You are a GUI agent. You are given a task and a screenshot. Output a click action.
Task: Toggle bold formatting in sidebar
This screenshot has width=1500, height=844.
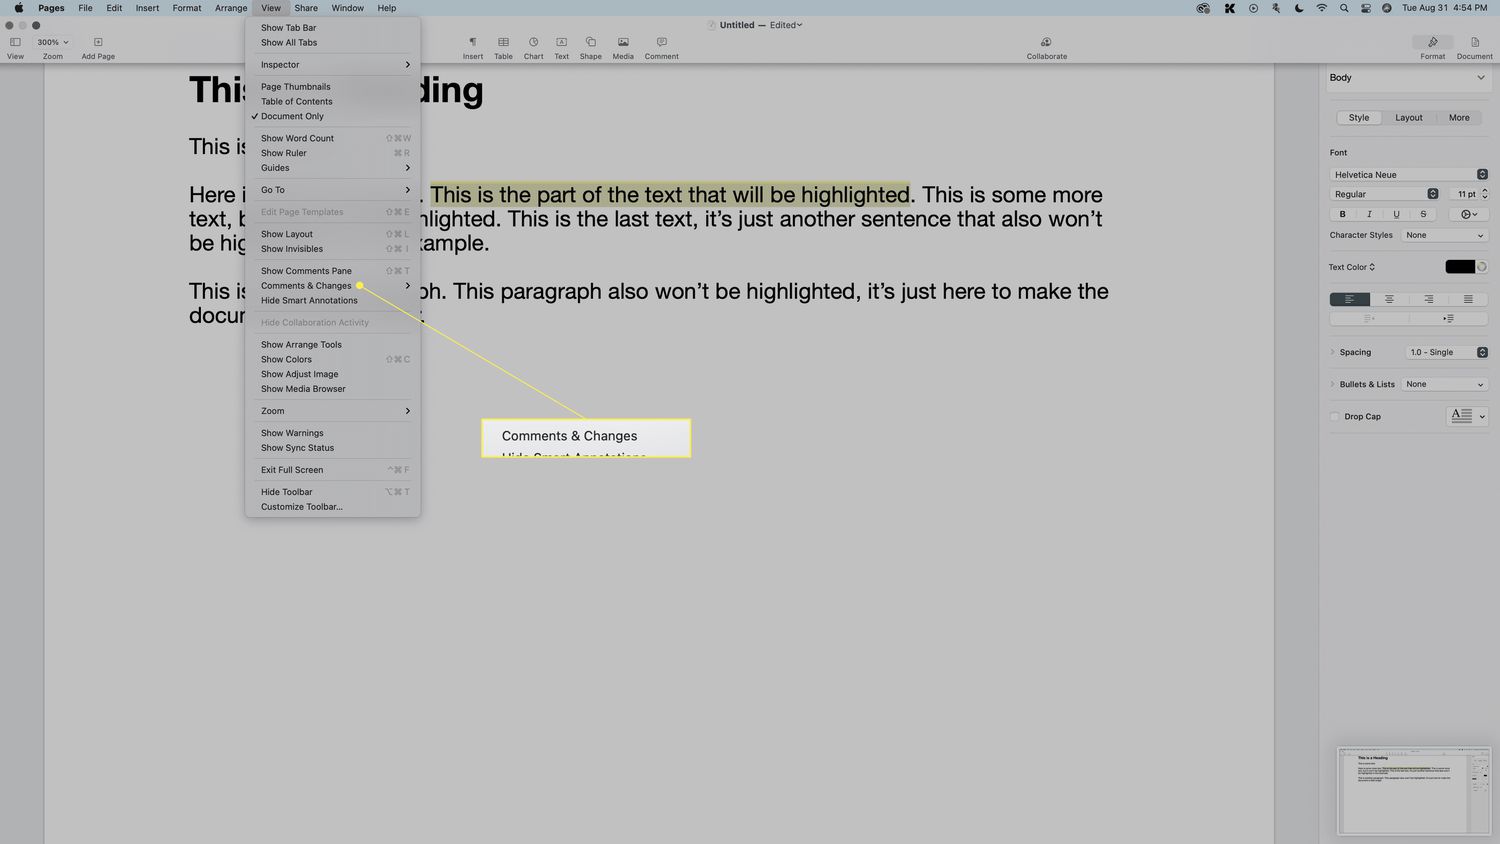coord(1342,214)
